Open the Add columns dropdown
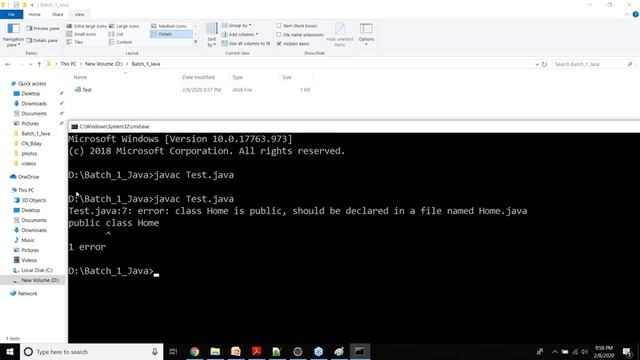This screenshot has height=360, width=640. pos(240,34)
